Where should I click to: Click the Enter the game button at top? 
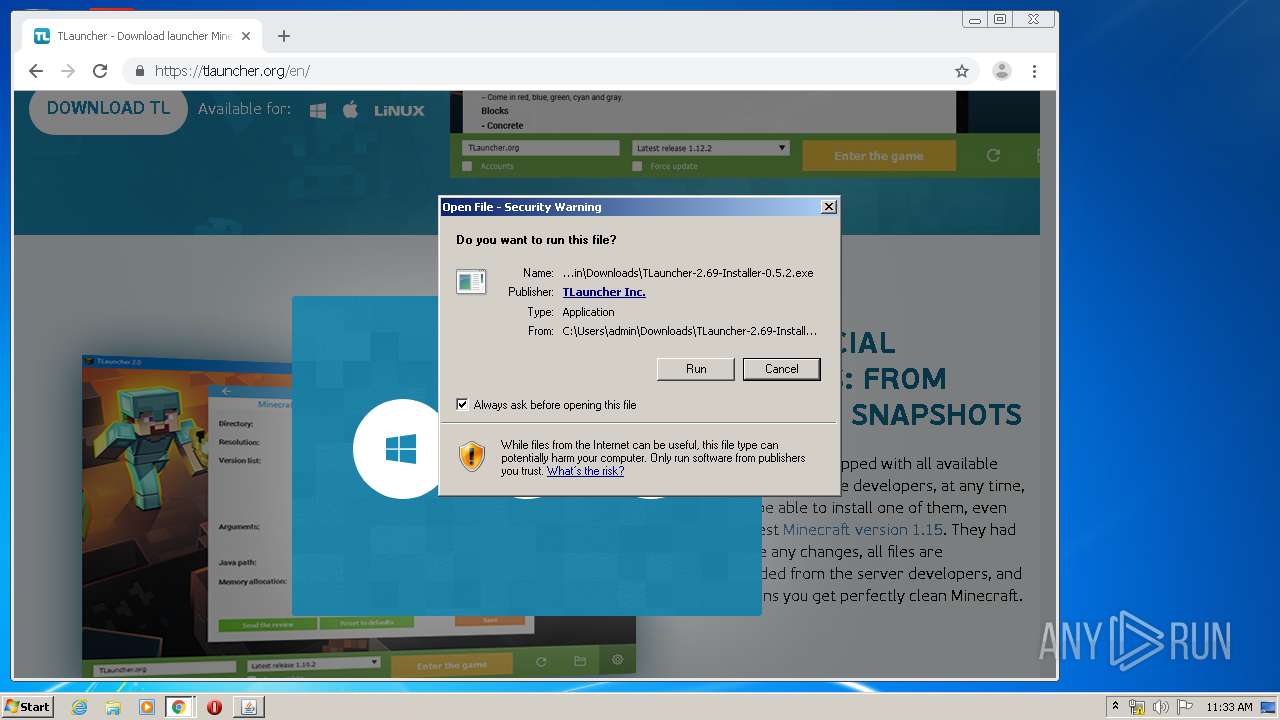click(x=879, y=156)
